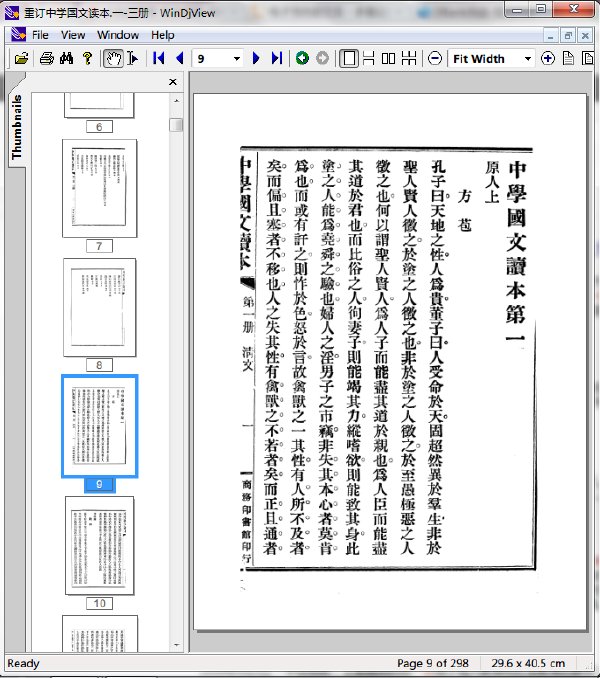Zoom out with the minus icon

pyautogui.click(x=435, y=58)
